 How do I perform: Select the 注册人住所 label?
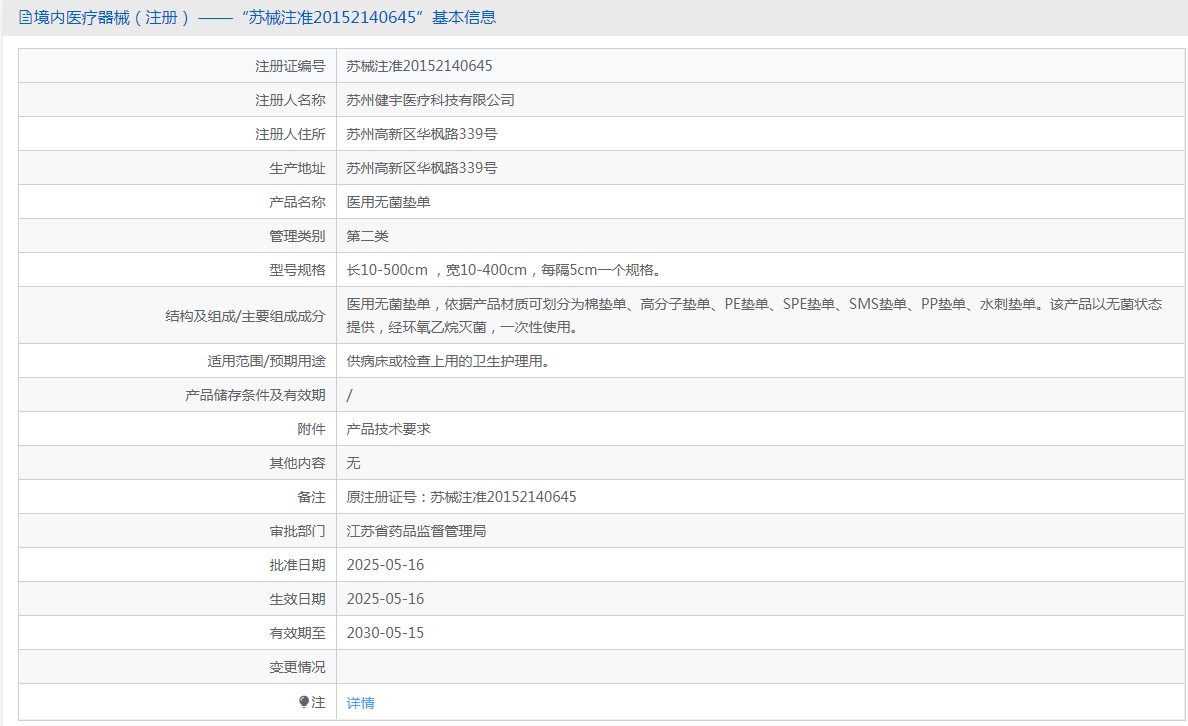[x=290, y=134]
